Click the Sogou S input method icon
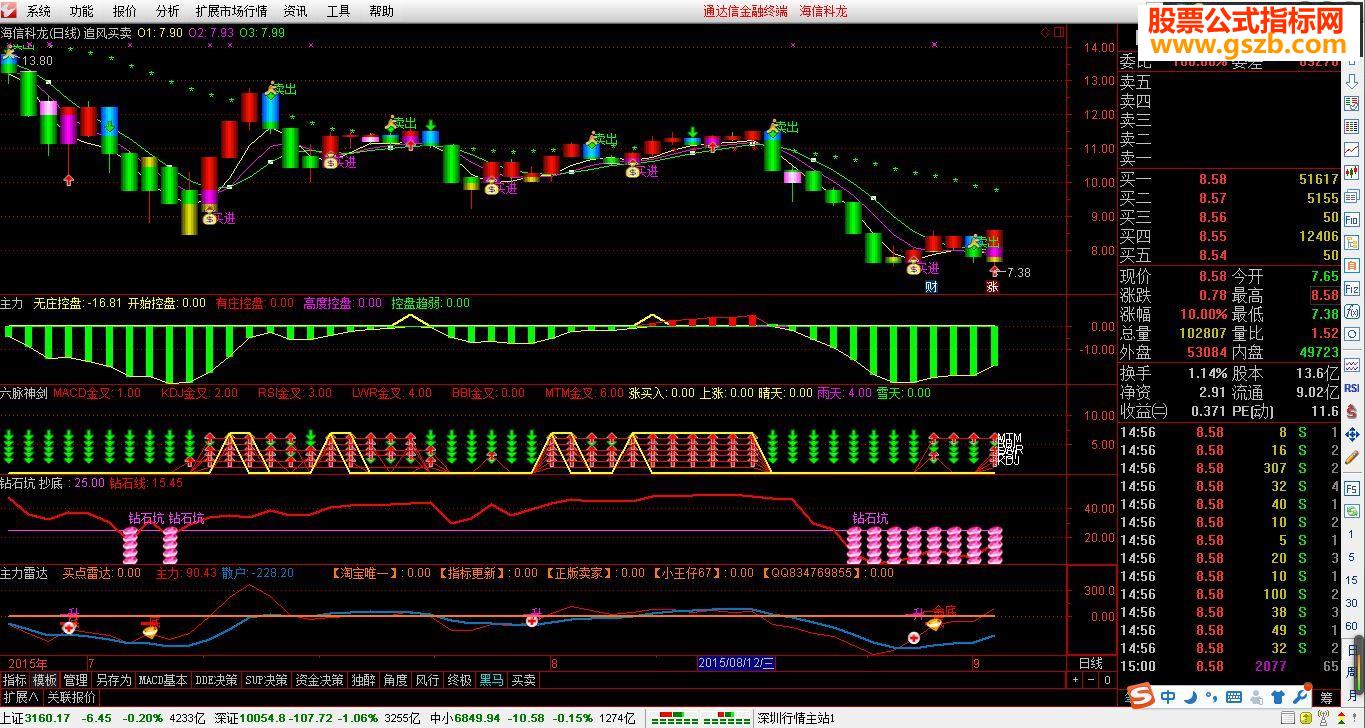Screen dimensions: 1365x728 [1141, 696]
